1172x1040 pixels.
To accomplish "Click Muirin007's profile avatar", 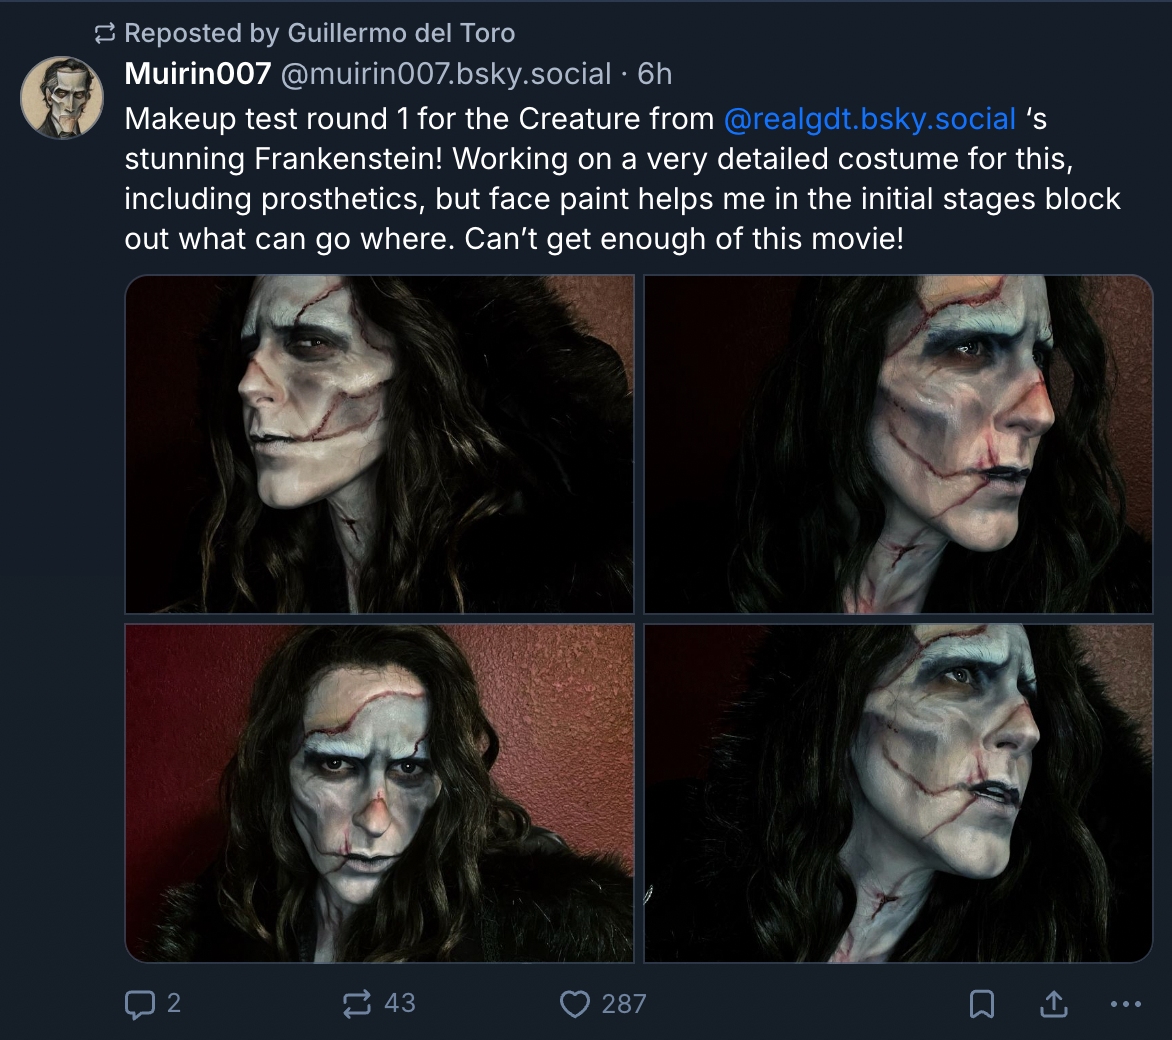I will (62, 98).
